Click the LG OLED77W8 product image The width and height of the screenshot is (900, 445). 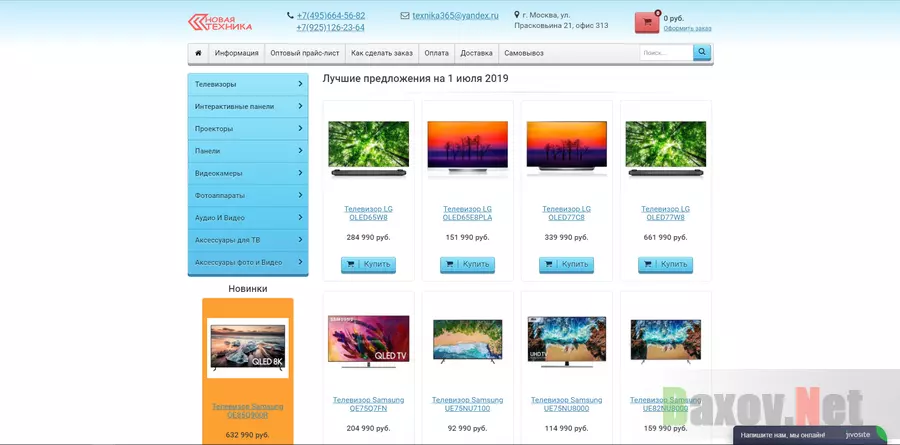coord(665,148)
